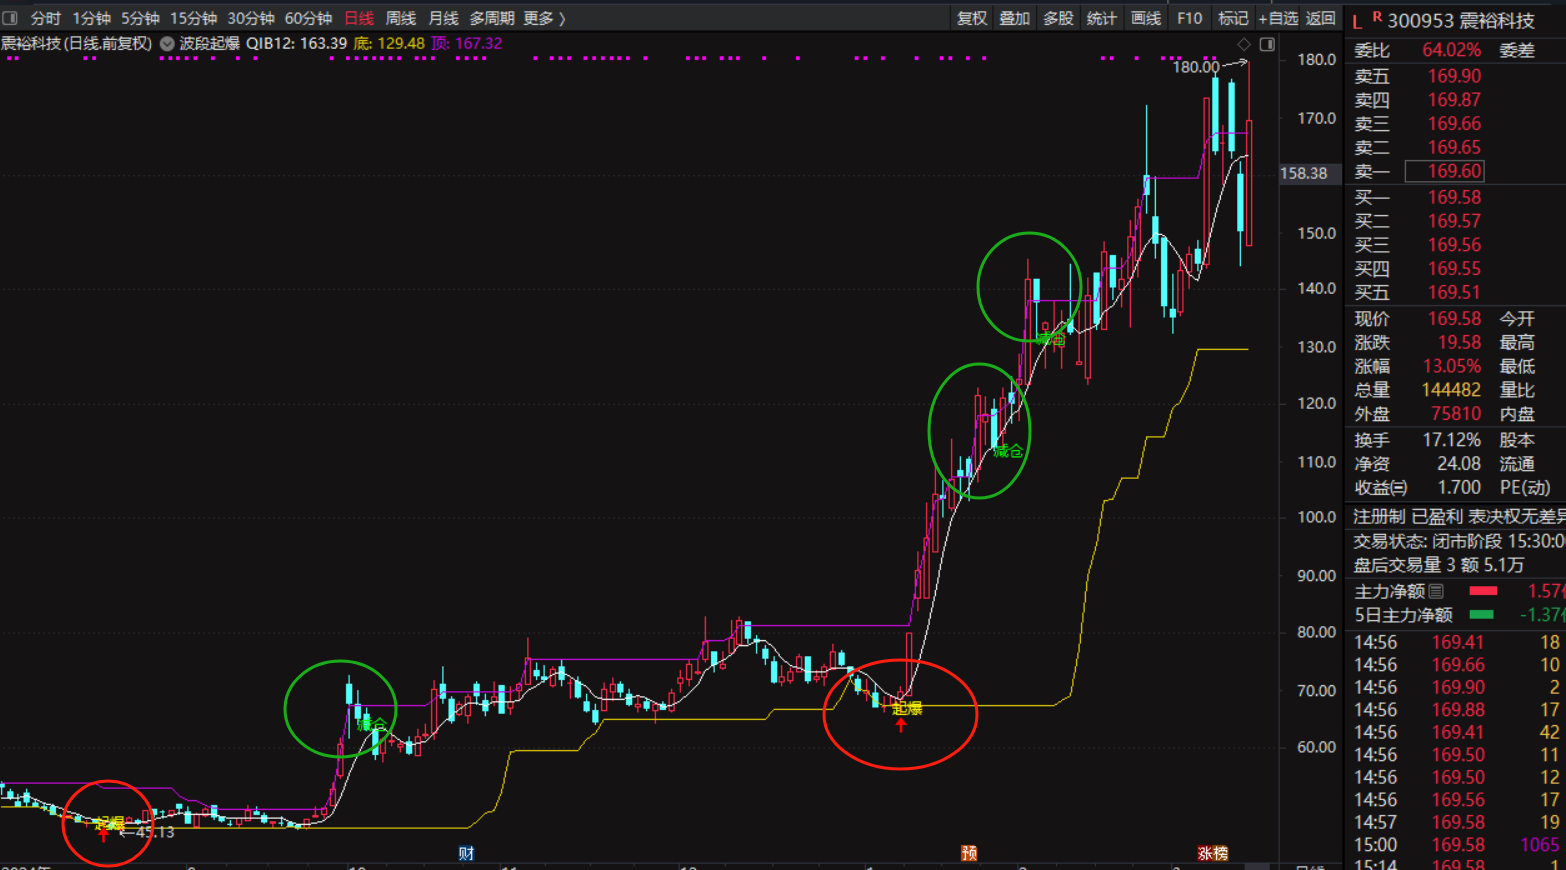
Task: Toggle right panel icon above price axis
Action: (1267, 44)
